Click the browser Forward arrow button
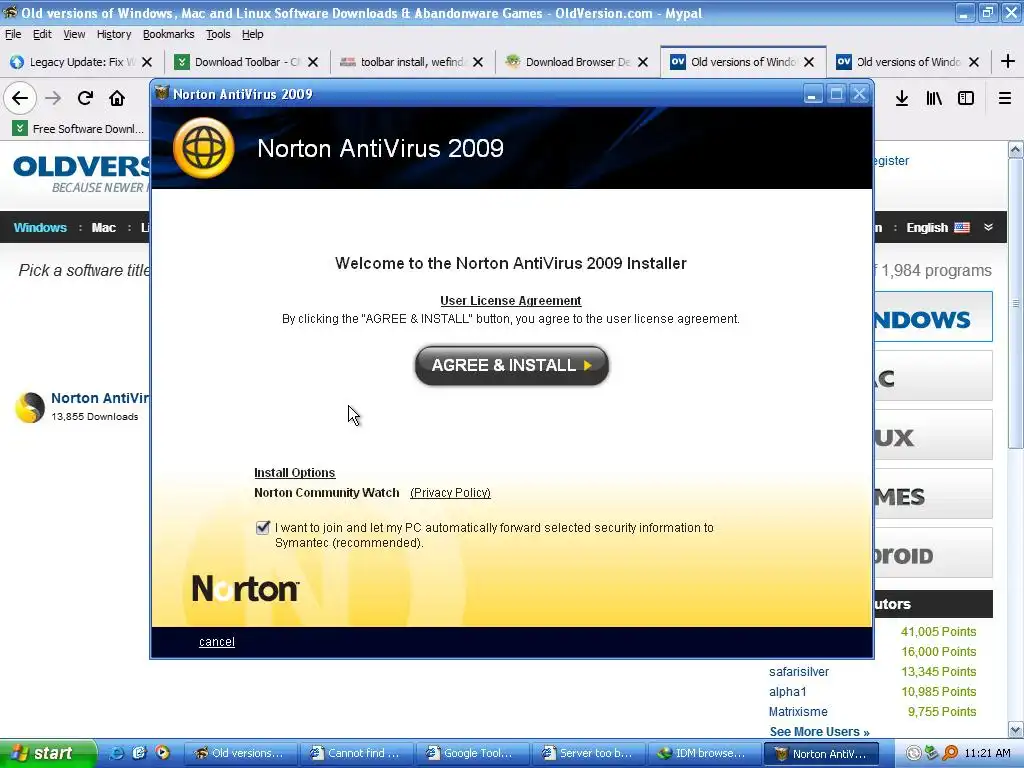This screenshot has height=768, width=1024. pos(53,98)
